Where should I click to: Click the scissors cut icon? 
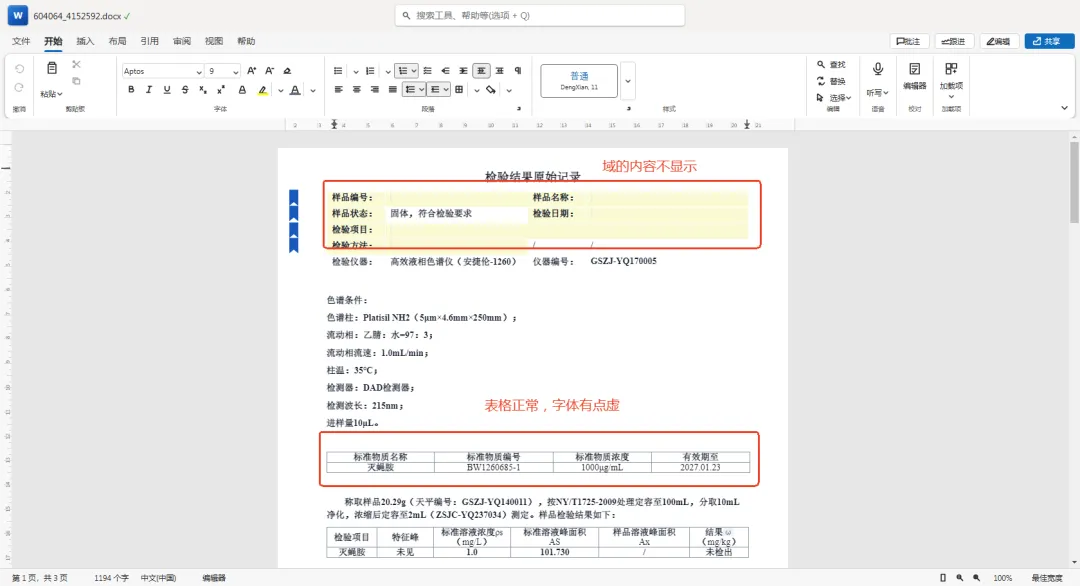coord(76,64)
